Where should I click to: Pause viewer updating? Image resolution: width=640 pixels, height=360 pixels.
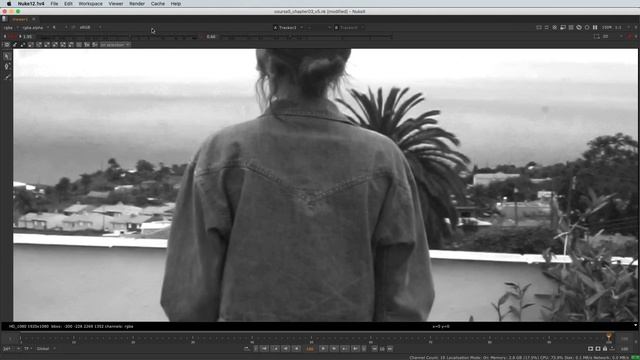595,28
